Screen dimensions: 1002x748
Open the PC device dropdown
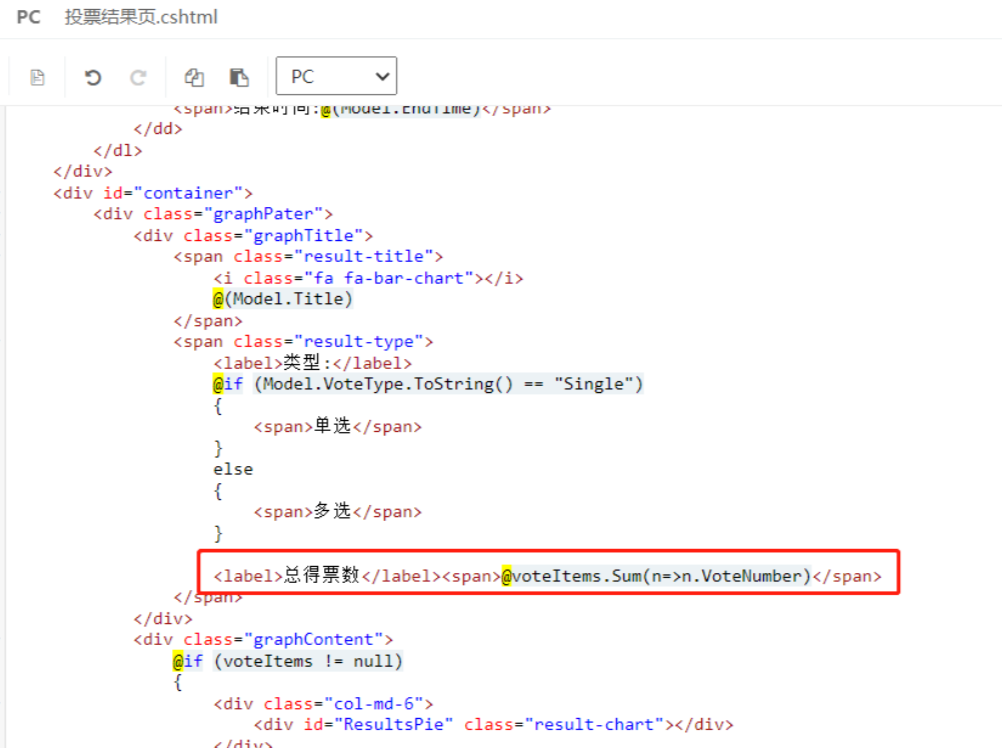[x=336, y=76]
